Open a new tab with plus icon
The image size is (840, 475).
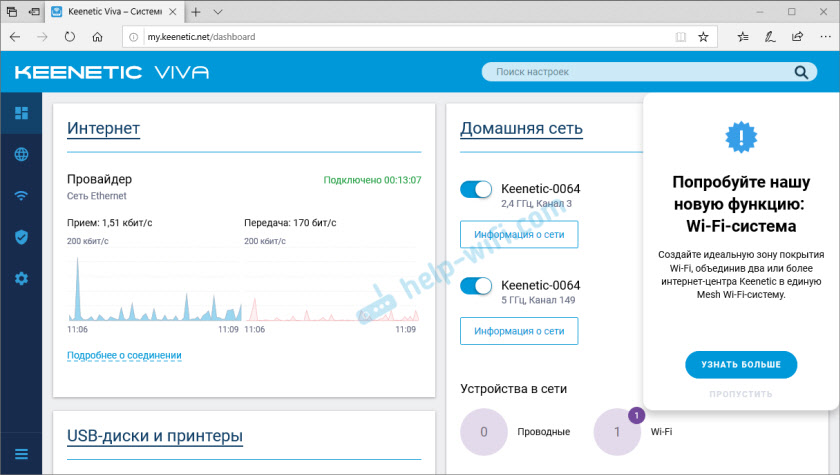[x=196, y=12]
